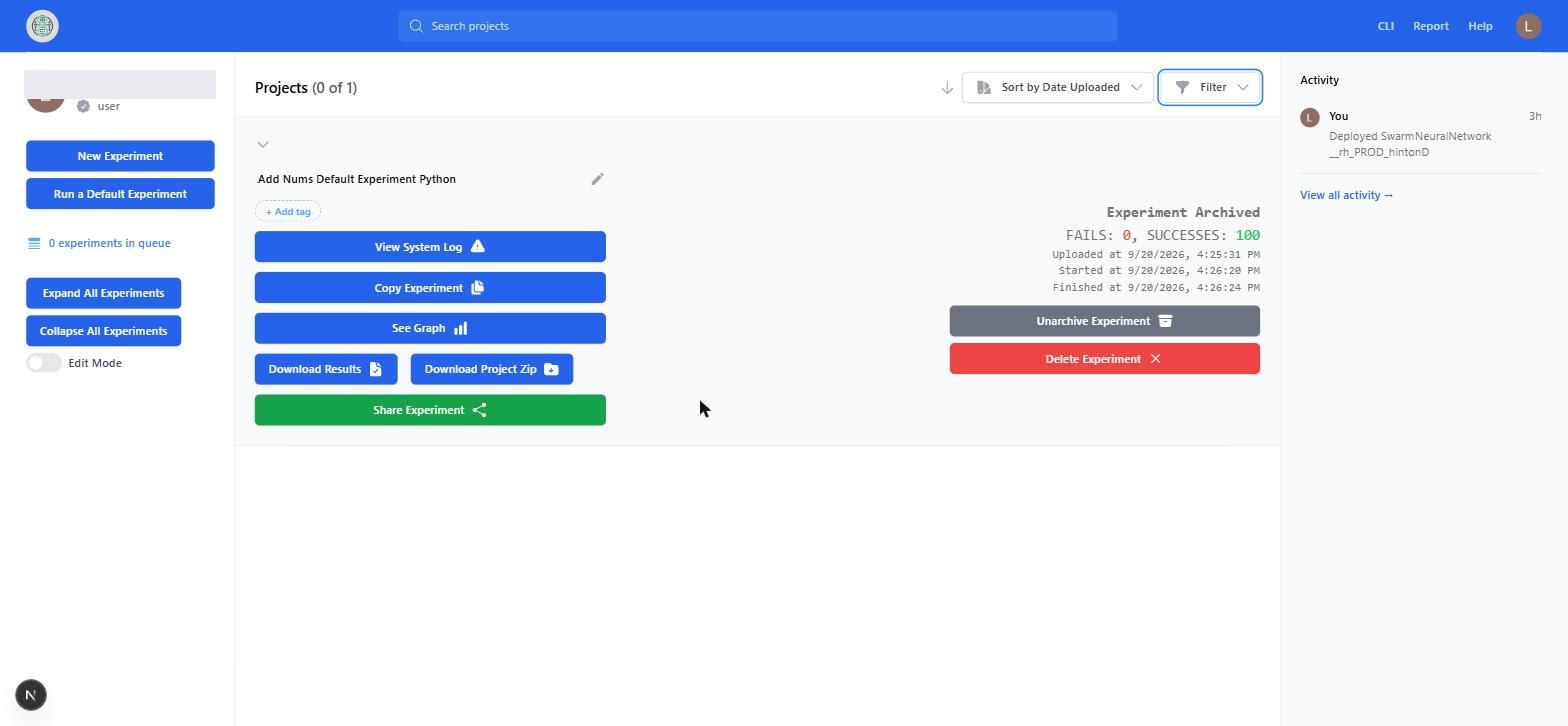Click the pencil icon to rename the experiment
Viewport: 1568px width, 726px height.
597,179
